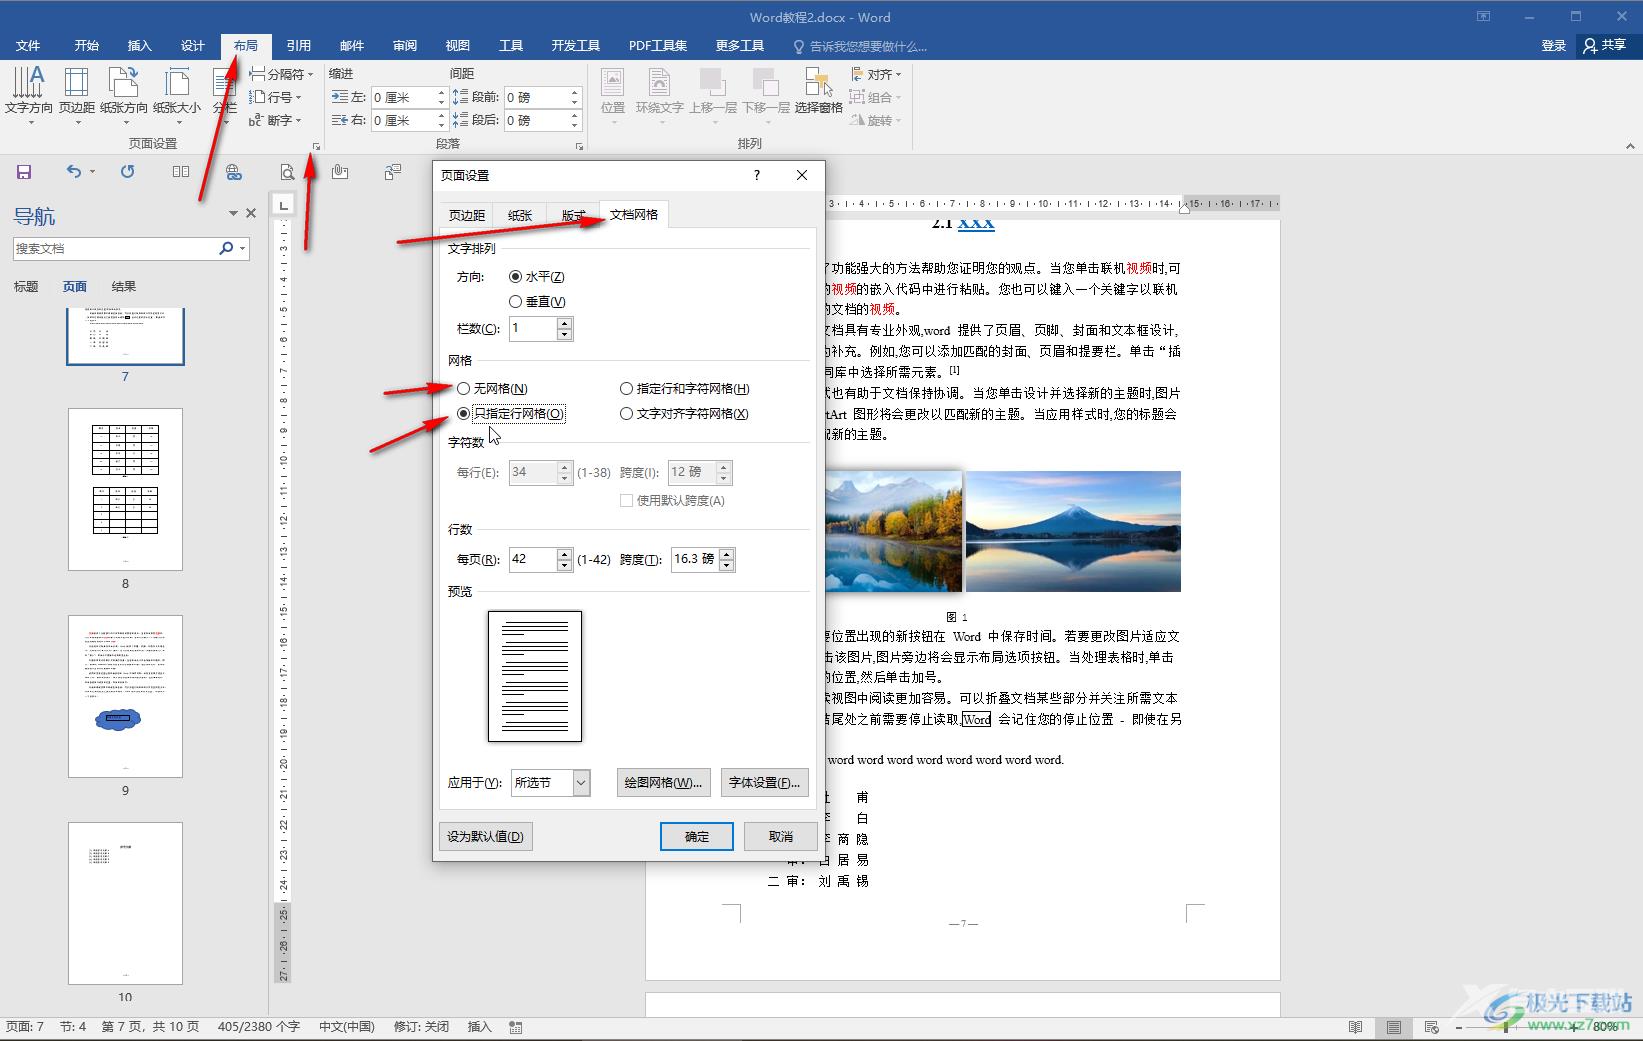Viewport: 1643px width, 1041px height.
Task: Click the 设为默认值 button
Action: [x=485, y=836]
